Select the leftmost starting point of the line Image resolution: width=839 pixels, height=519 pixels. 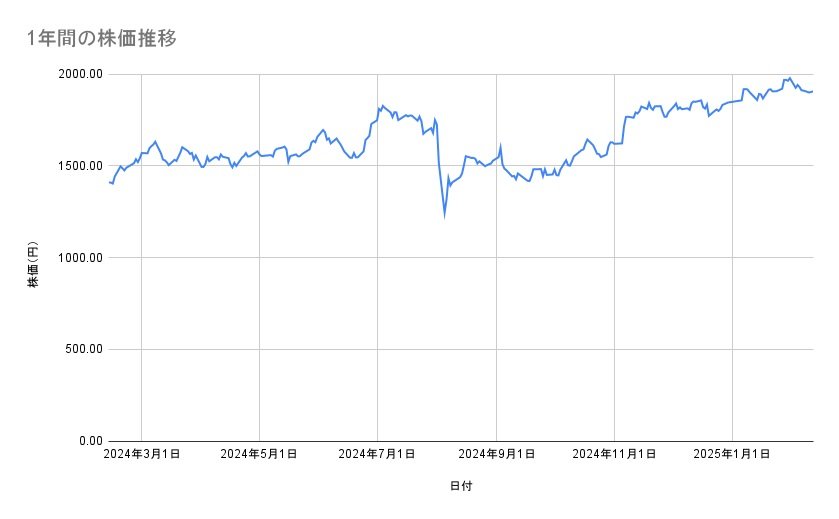pyautogui.click(x=108, y=182)
